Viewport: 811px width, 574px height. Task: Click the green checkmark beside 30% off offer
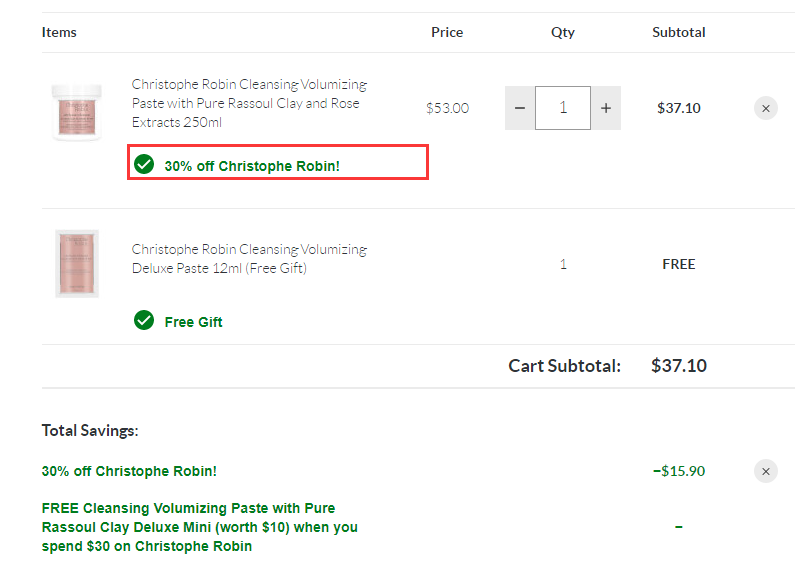click(x=144, y=164)
